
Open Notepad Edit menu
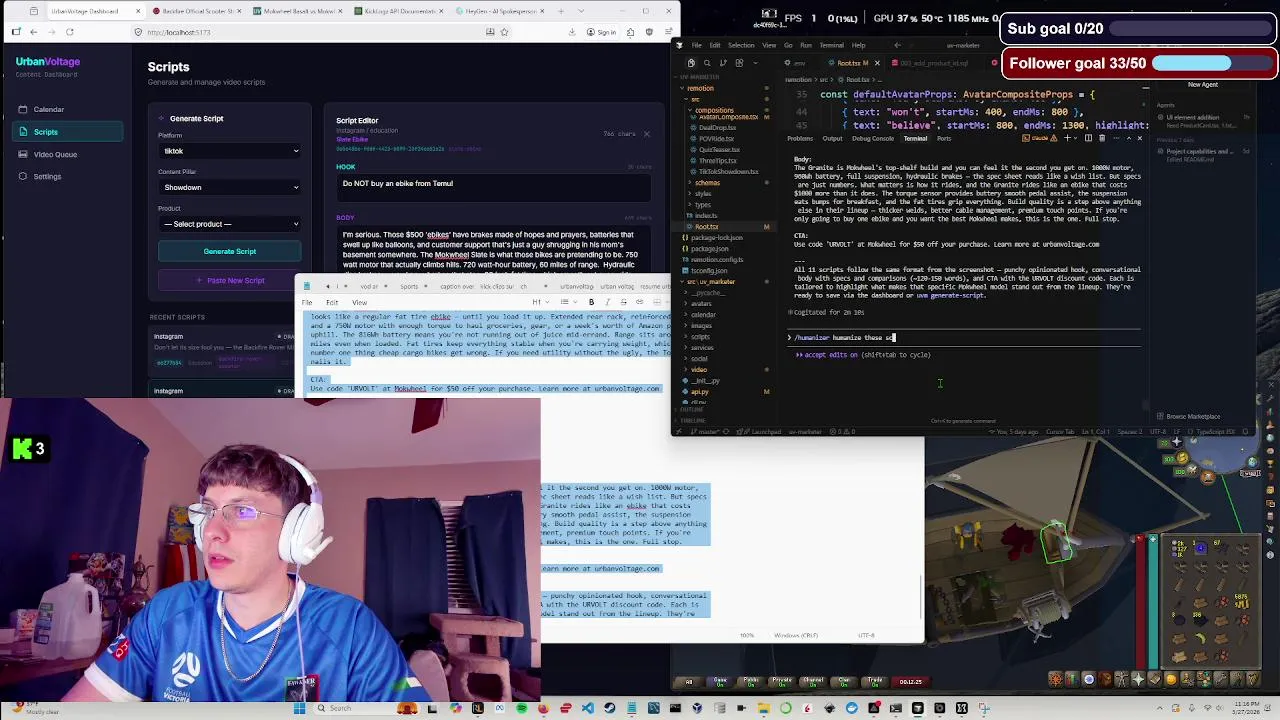tap(332, 302)
